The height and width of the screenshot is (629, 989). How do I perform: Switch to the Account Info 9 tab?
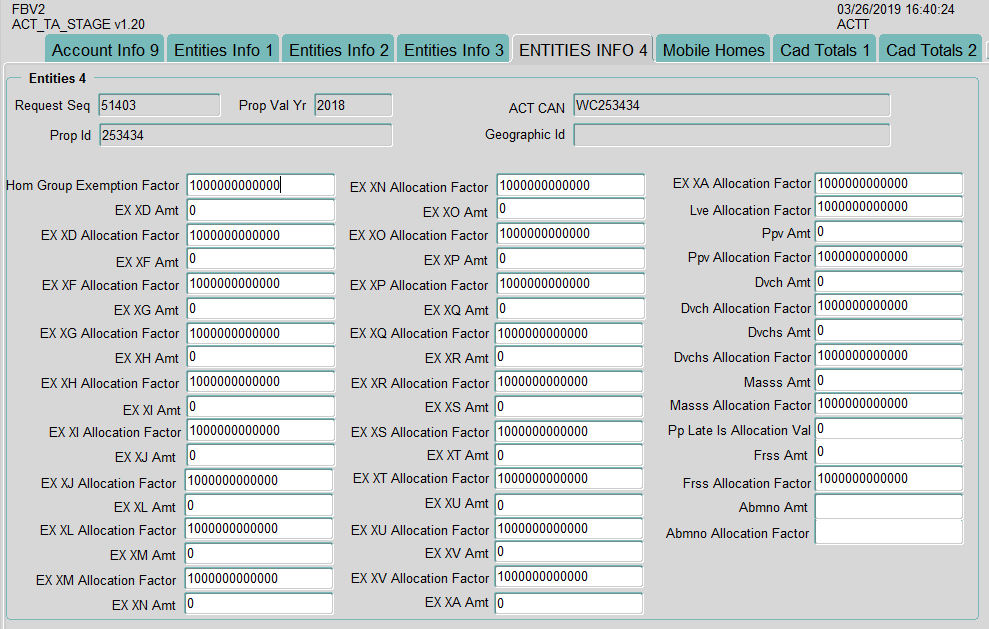[105, 50]
